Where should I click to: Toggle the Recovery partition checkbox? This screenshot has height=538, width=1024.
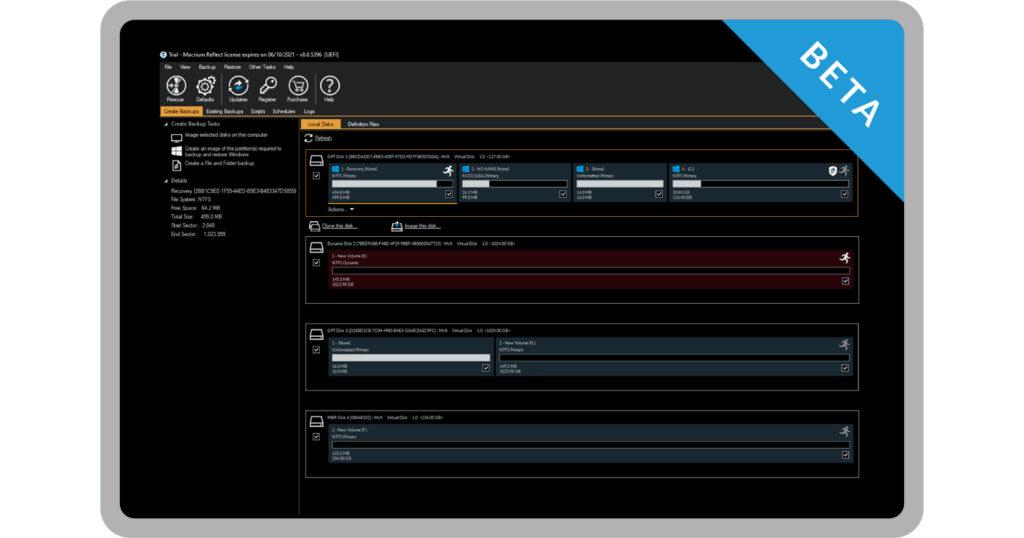pos(449,194)
